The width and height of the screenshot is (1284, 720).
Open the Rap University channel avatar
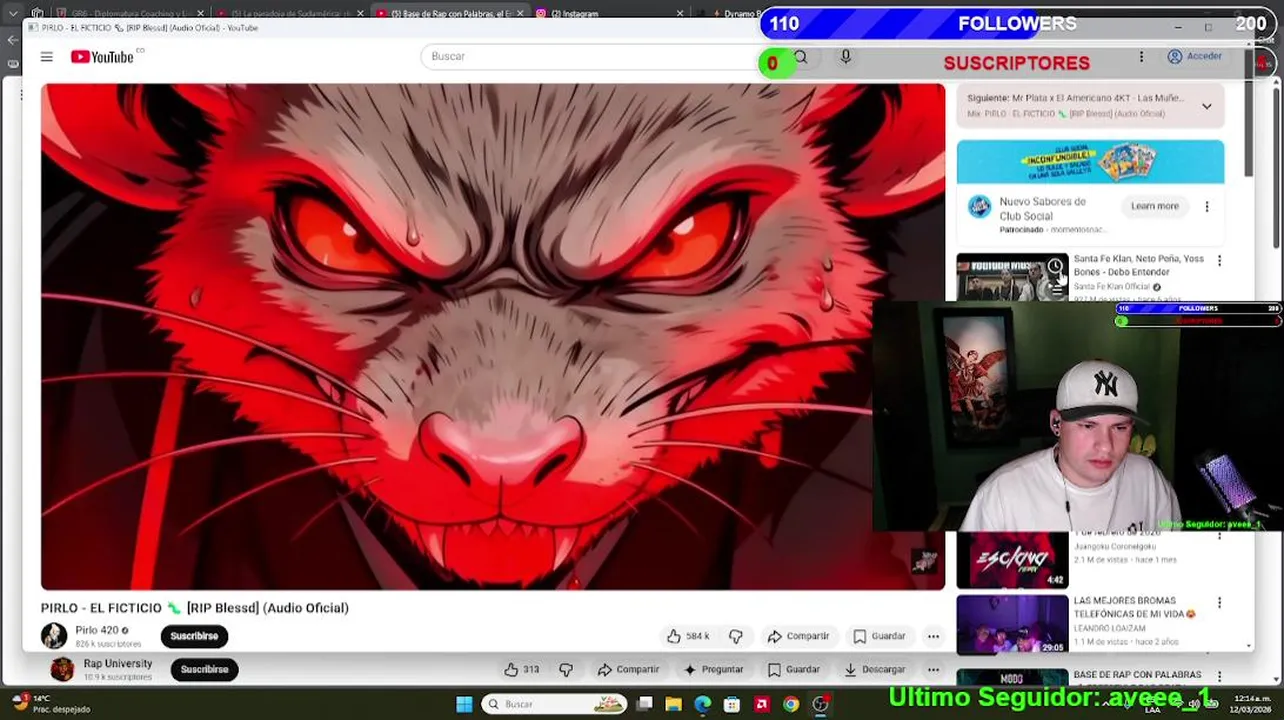point(62,669)
